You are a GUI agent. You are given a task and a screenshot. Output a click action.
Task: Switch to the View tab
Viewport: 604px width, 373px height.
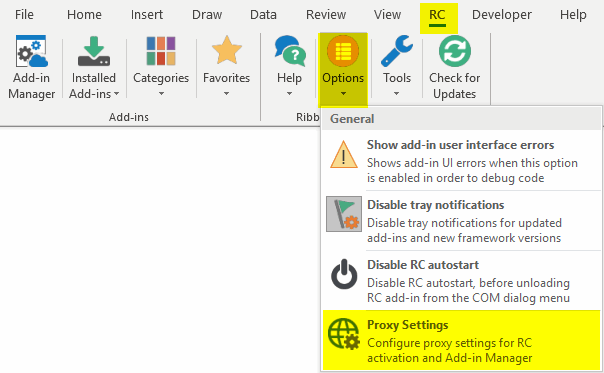click(x=387, y=15)
